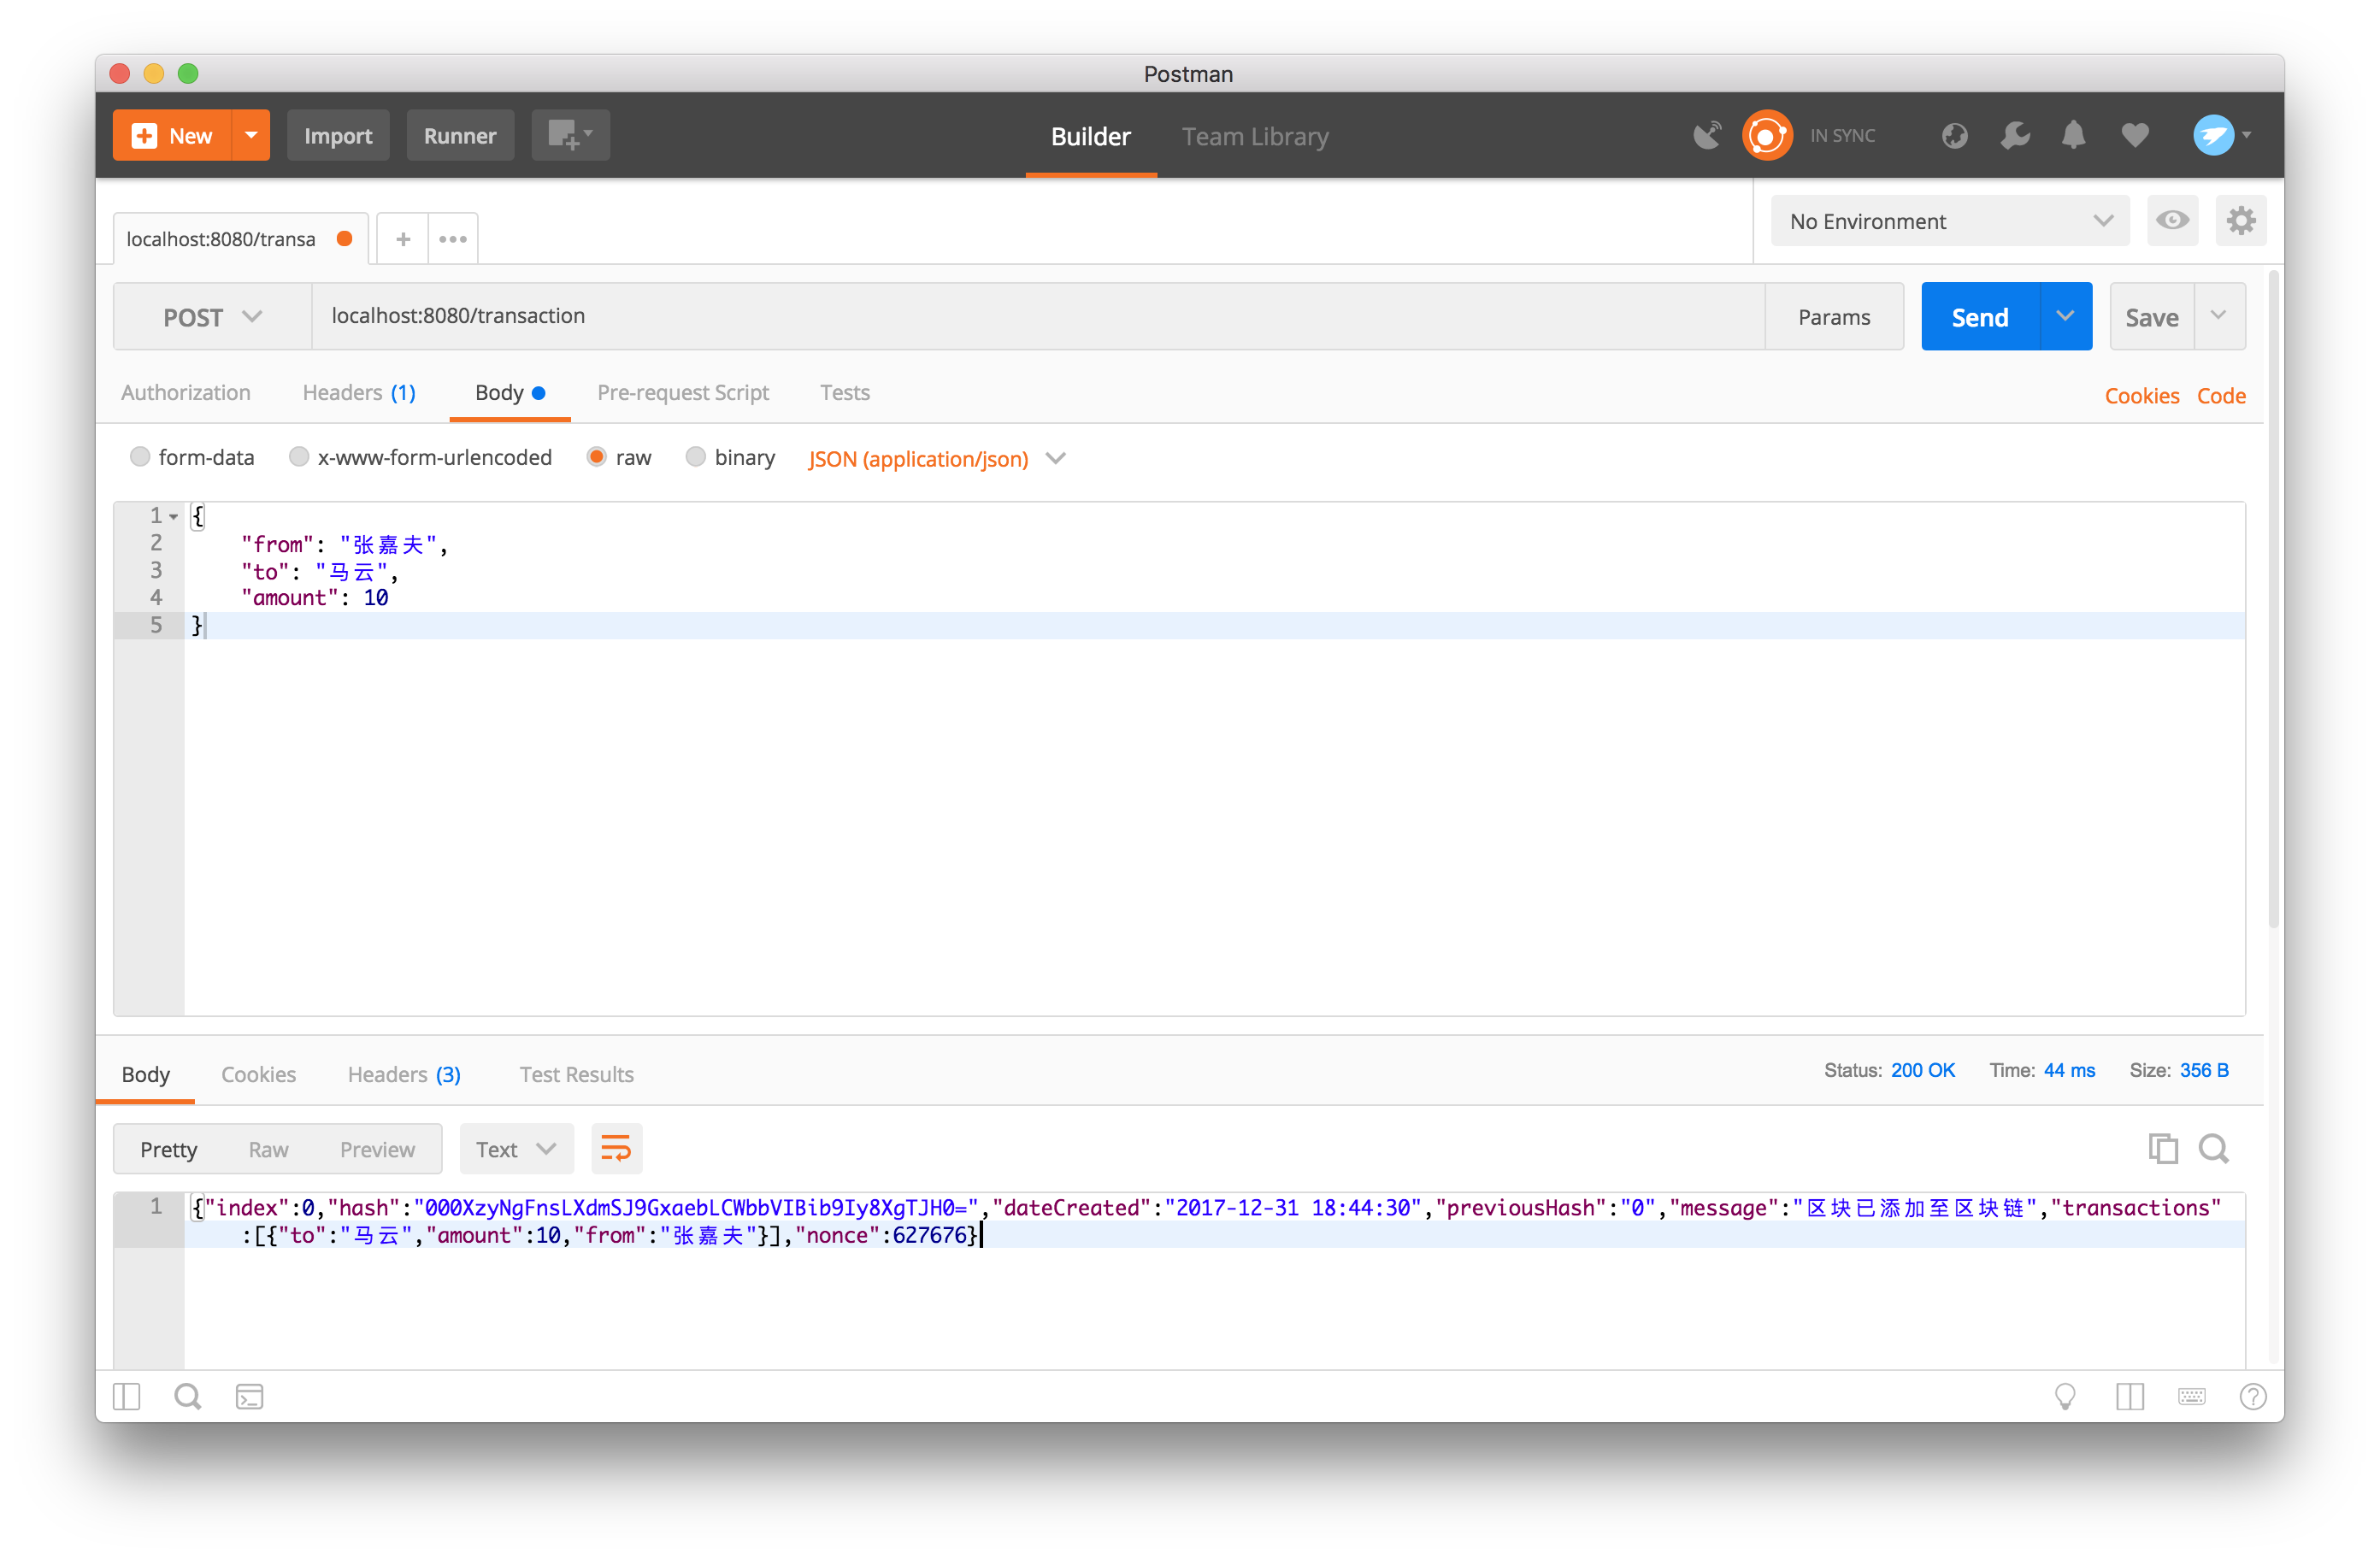2380x1559 pixels.
Task: Click the orange sync status icon
Action: (1767, 135)
